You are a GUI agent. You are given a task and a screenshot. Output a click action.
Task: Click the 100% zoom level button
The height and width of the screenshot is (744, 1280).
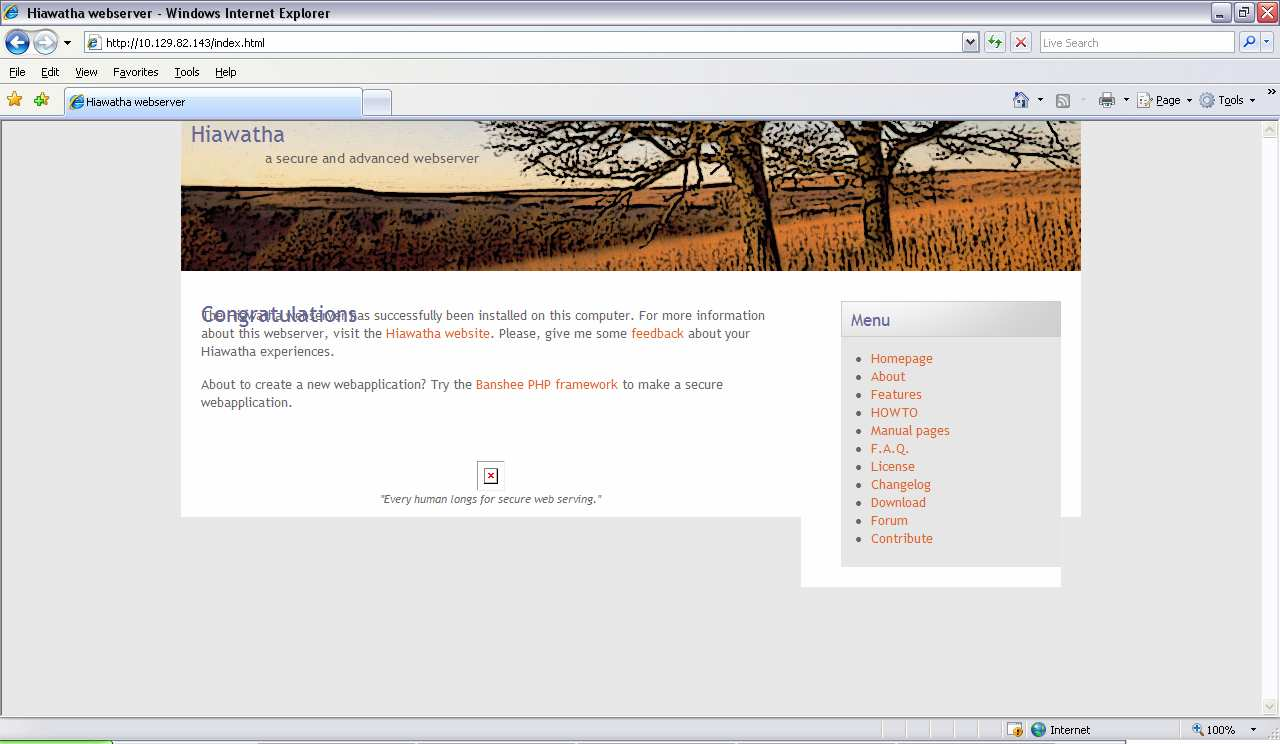pyautogui.click(x=1213, y=730)
